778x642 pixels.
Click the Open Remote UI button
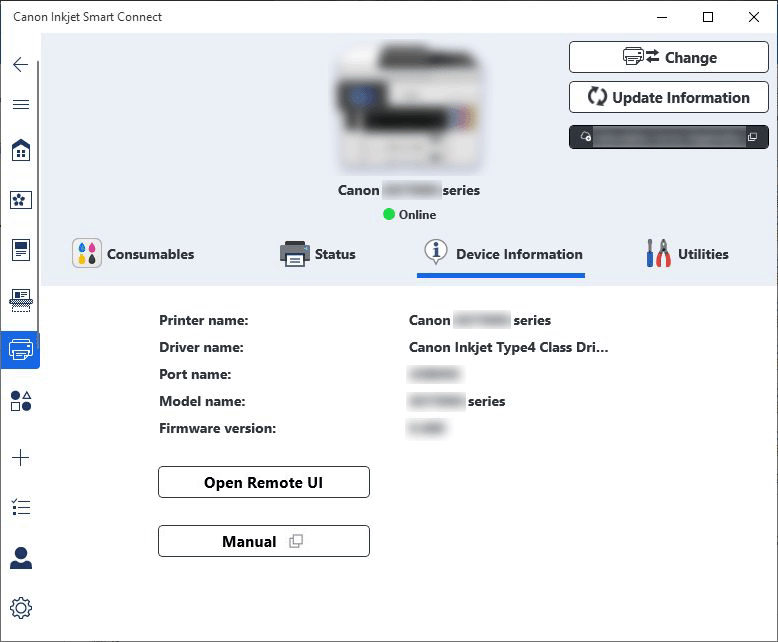tap(264, 482)
